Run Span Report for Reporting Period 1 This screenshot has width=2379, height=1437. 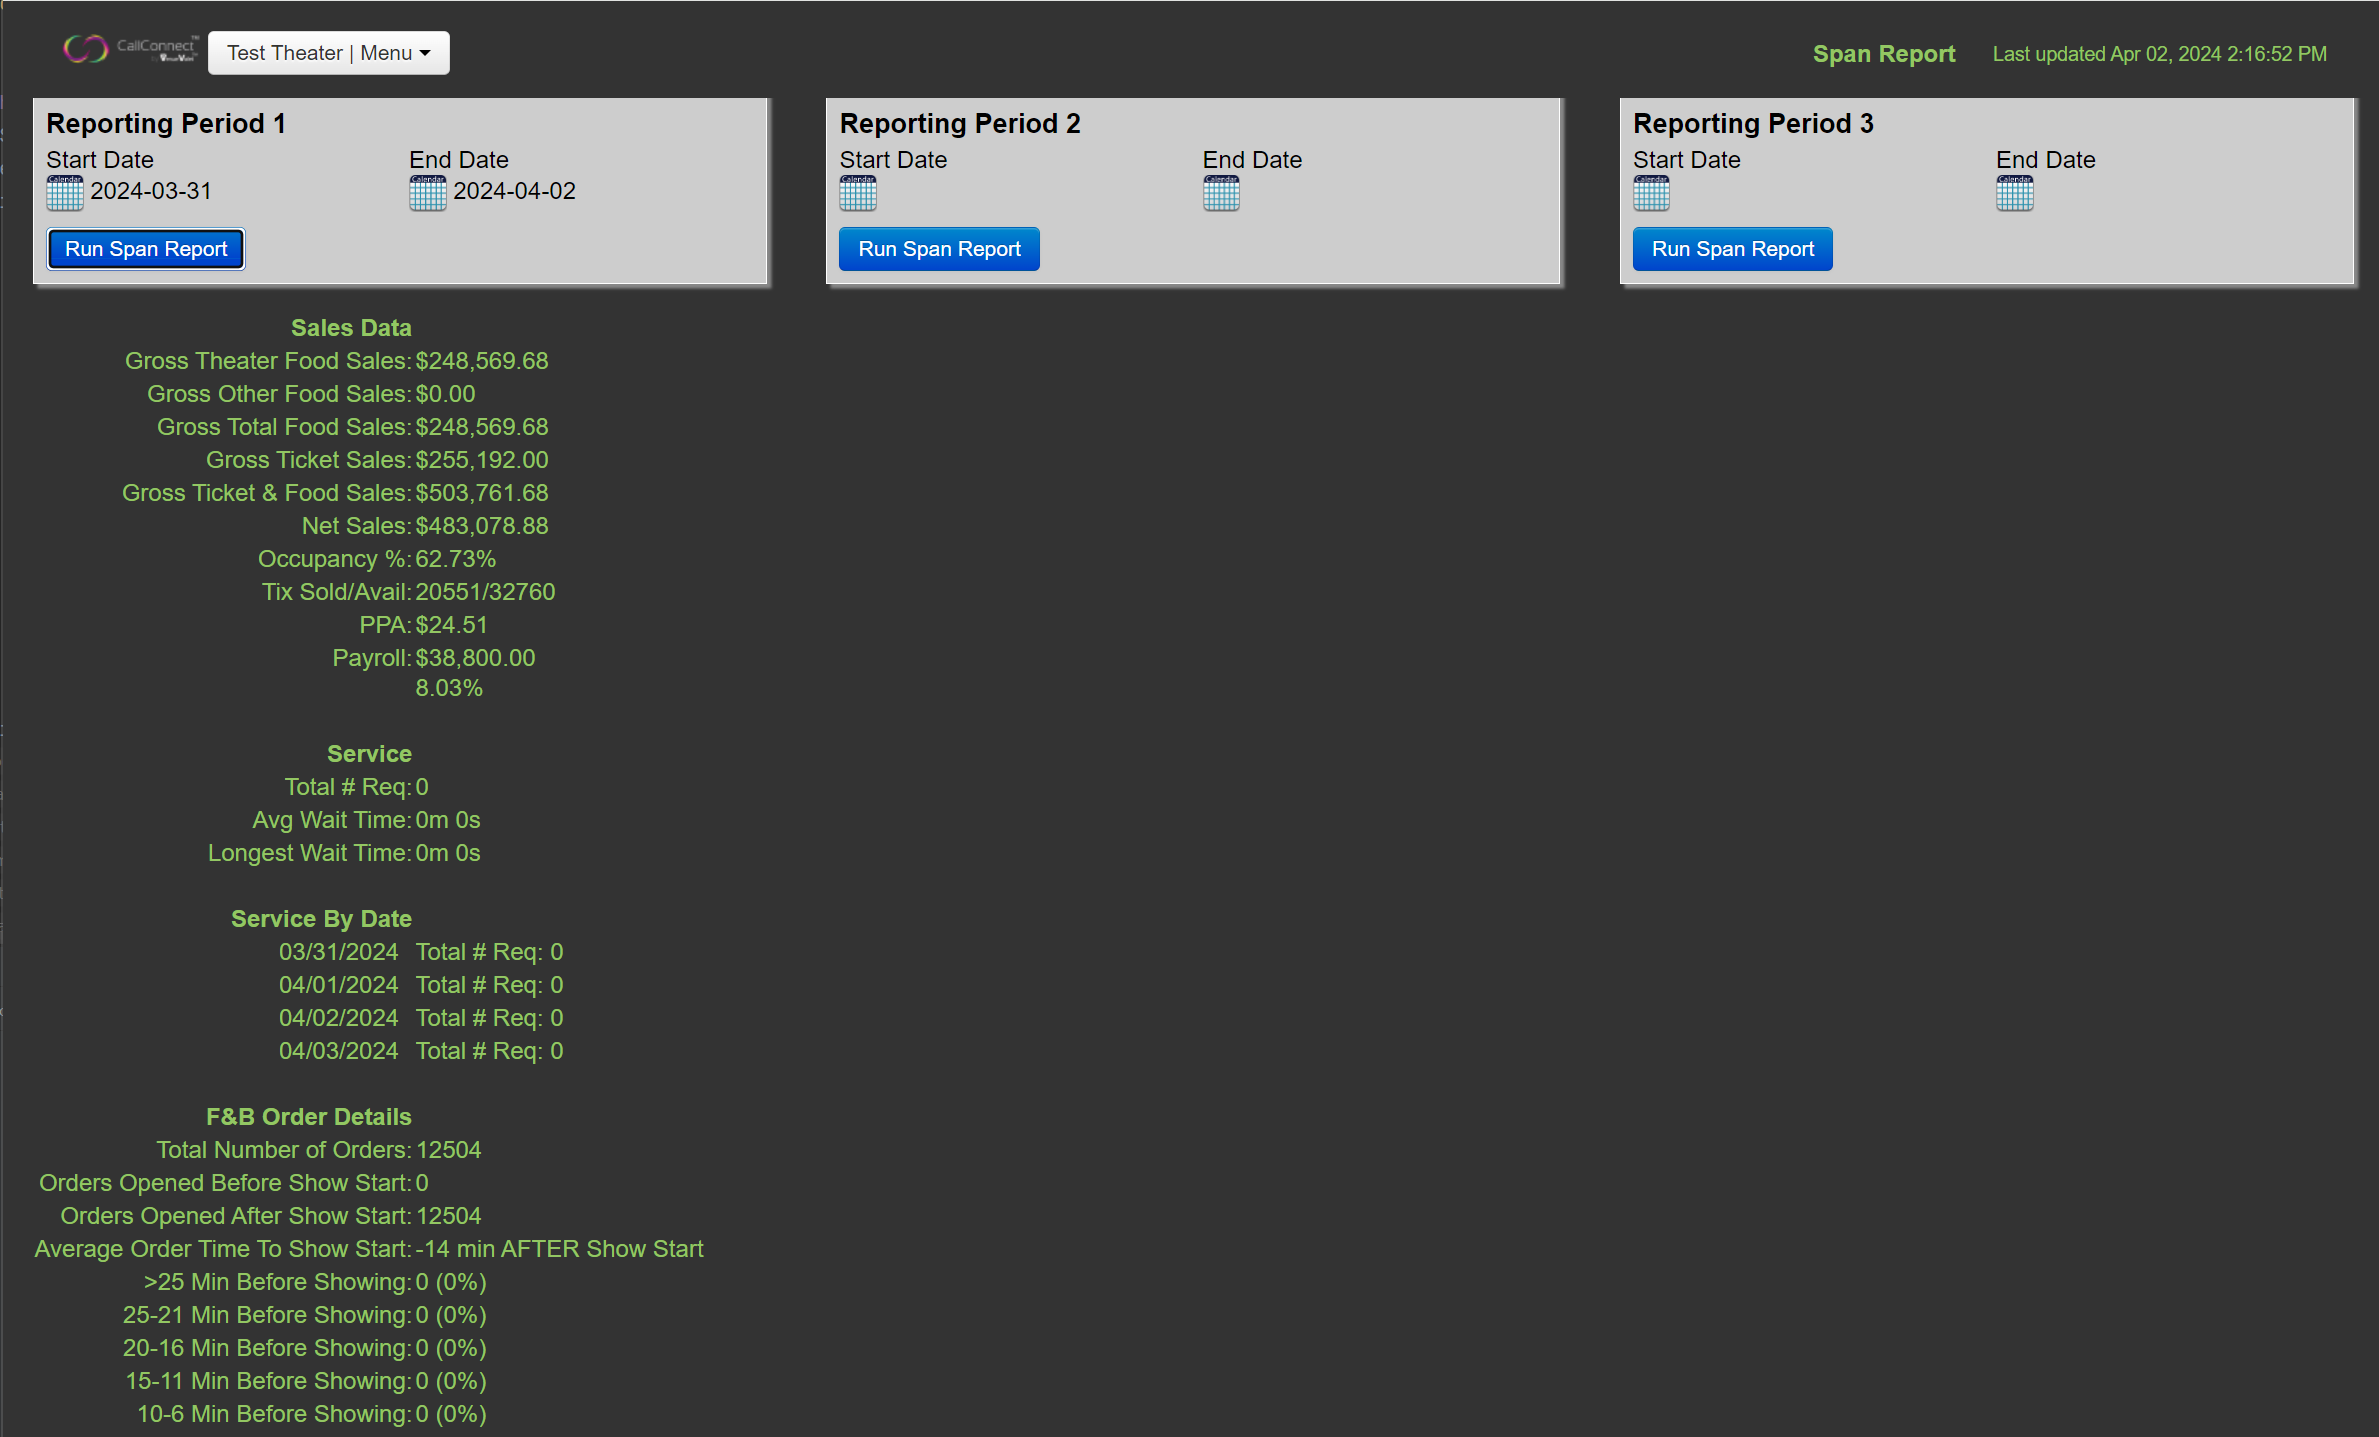click(146, 249)
